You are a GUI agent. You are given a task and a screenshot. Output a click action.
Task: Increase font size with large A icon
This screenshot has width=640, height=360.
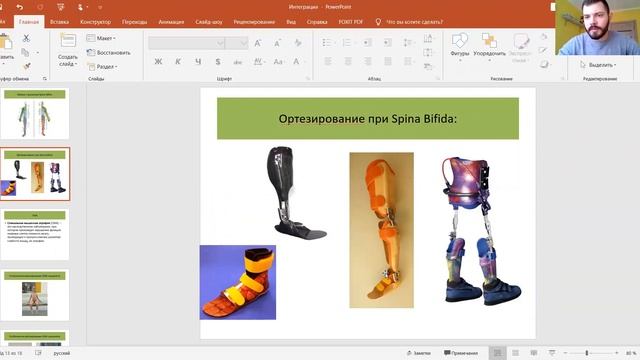point(258,43)
